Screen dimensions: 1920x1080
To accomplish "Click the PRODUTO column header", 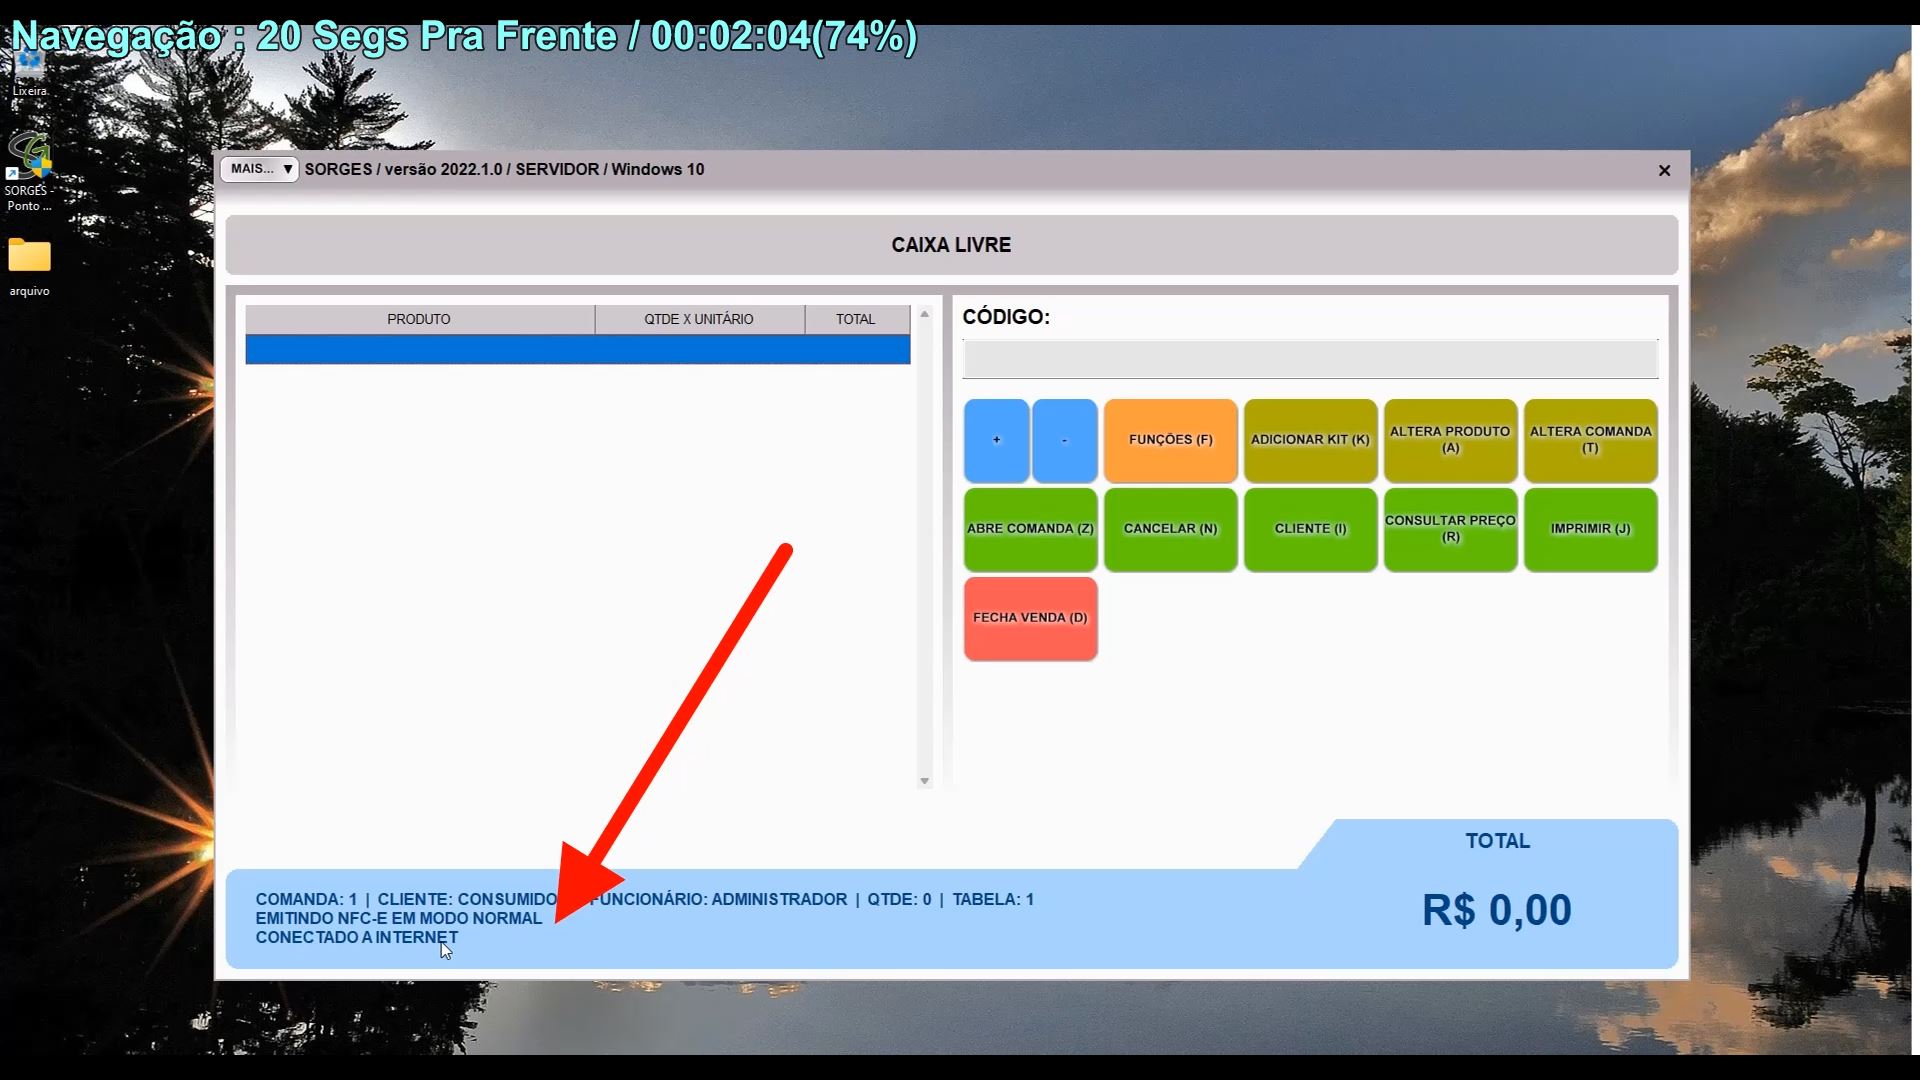I will click(419, 319).
